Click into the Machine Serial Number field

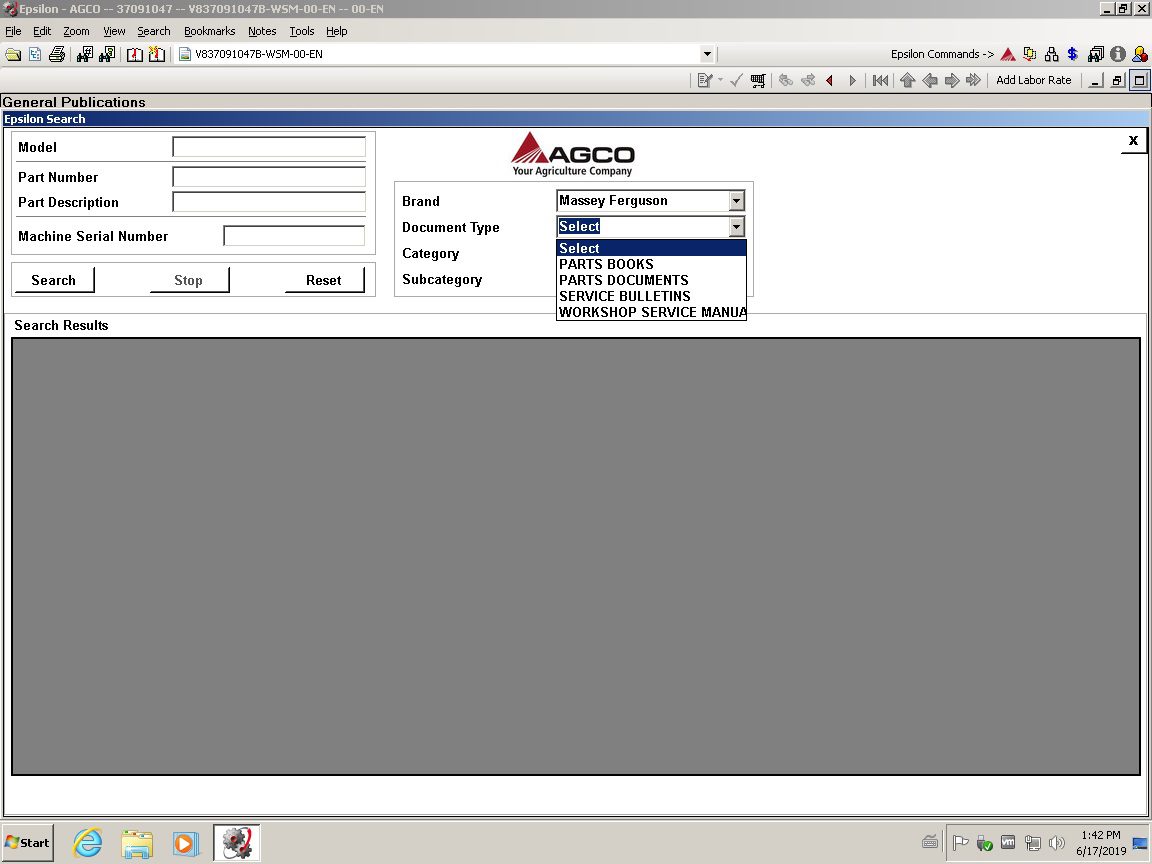tap(294, 236)
